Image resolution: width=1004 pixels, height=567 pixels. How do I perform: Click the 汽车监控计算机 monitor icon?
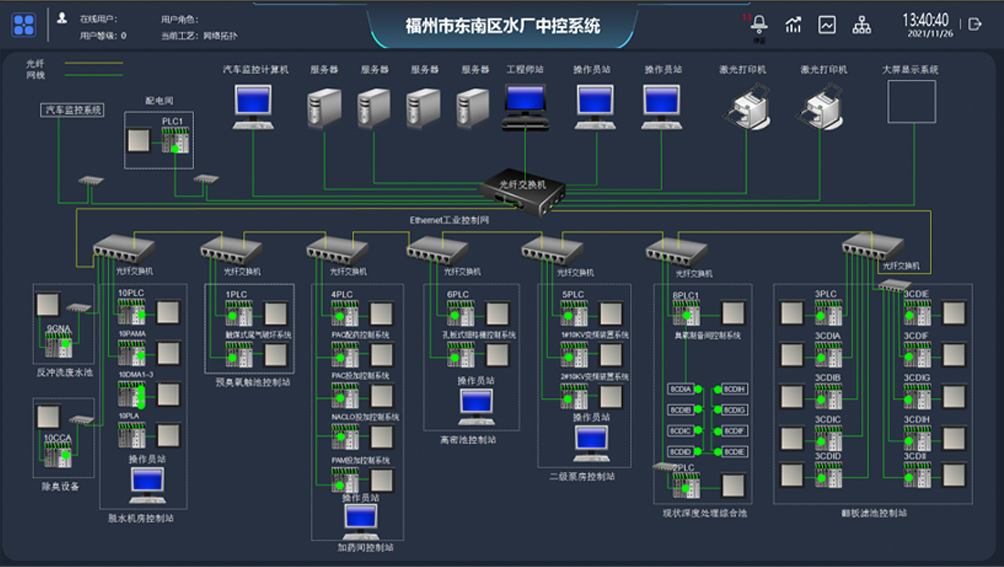253,104
